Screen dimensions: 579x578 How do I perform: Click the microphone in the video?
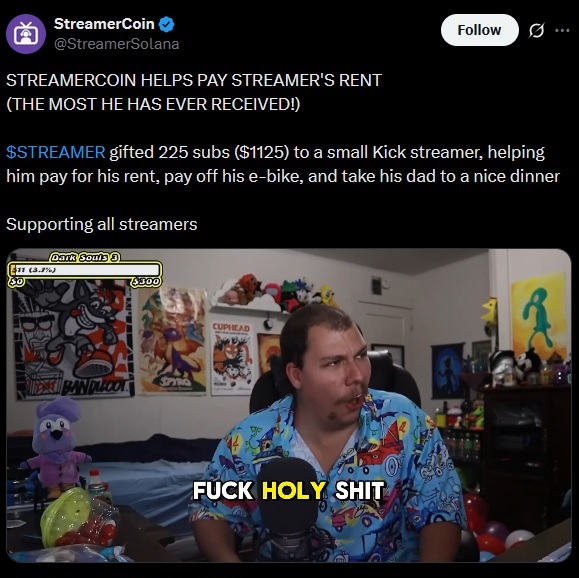(x=288, y=512)
